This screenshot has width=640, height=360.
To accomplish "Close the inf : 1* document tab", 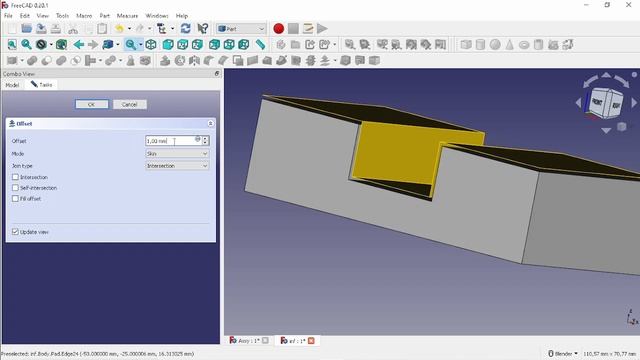I will [x=311, y=340].
